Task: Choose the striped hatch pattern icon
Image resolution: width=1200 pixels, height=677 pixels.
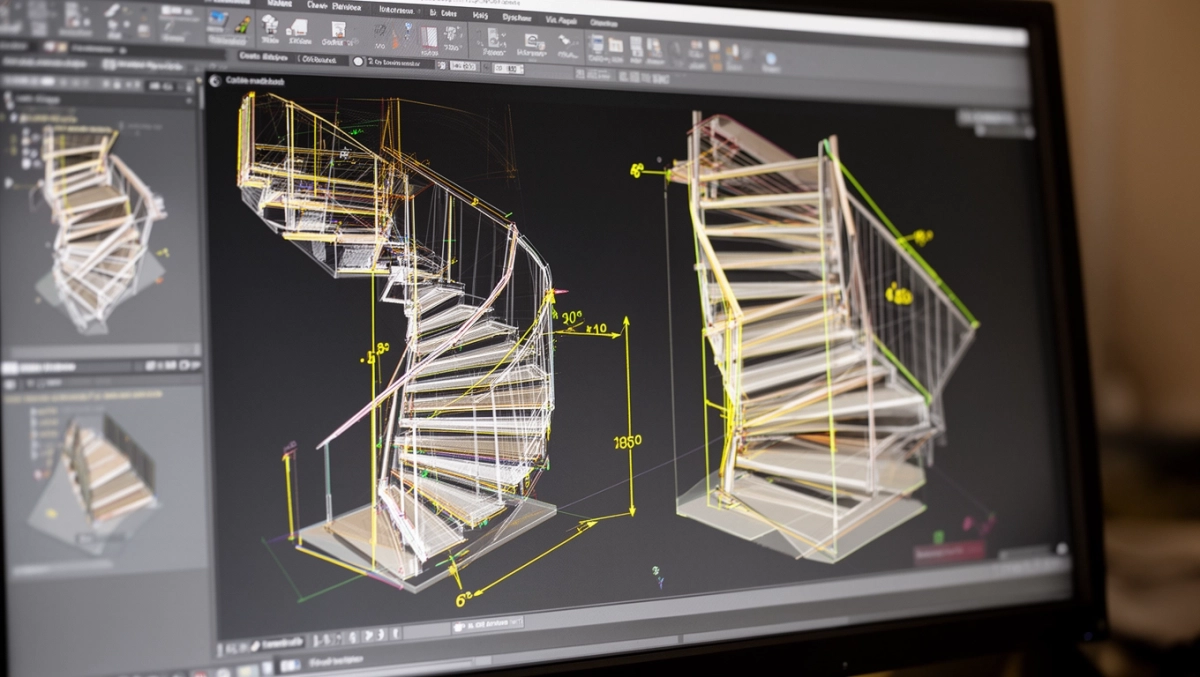Action: point(429,36)
